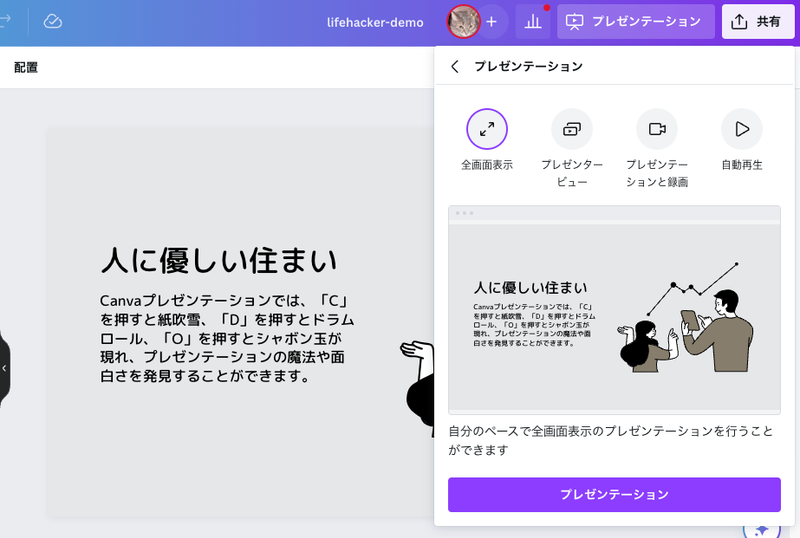This screenshot has width=800, height=538.
Task: Open the cat profile avatar
Action: (463, 21)
